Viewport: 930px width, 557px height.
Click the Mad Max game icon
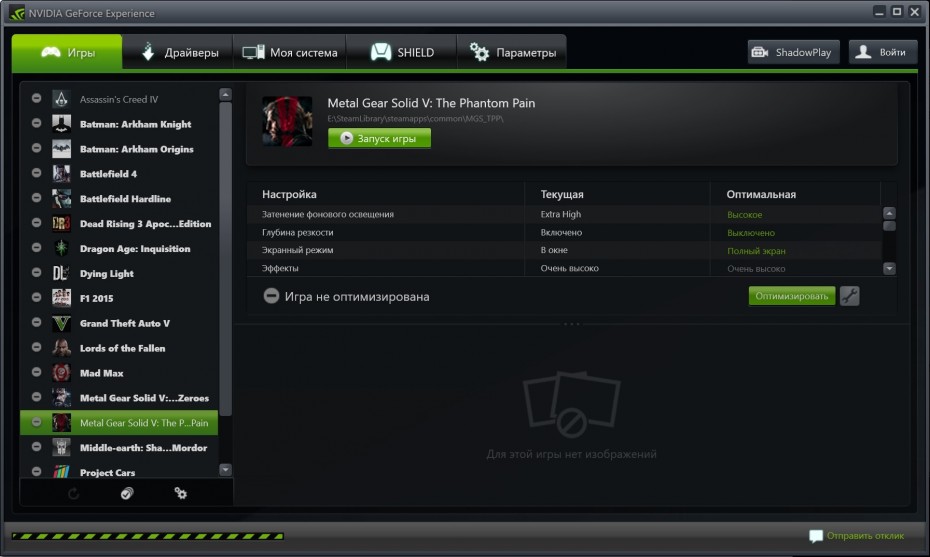pos(61,373)
